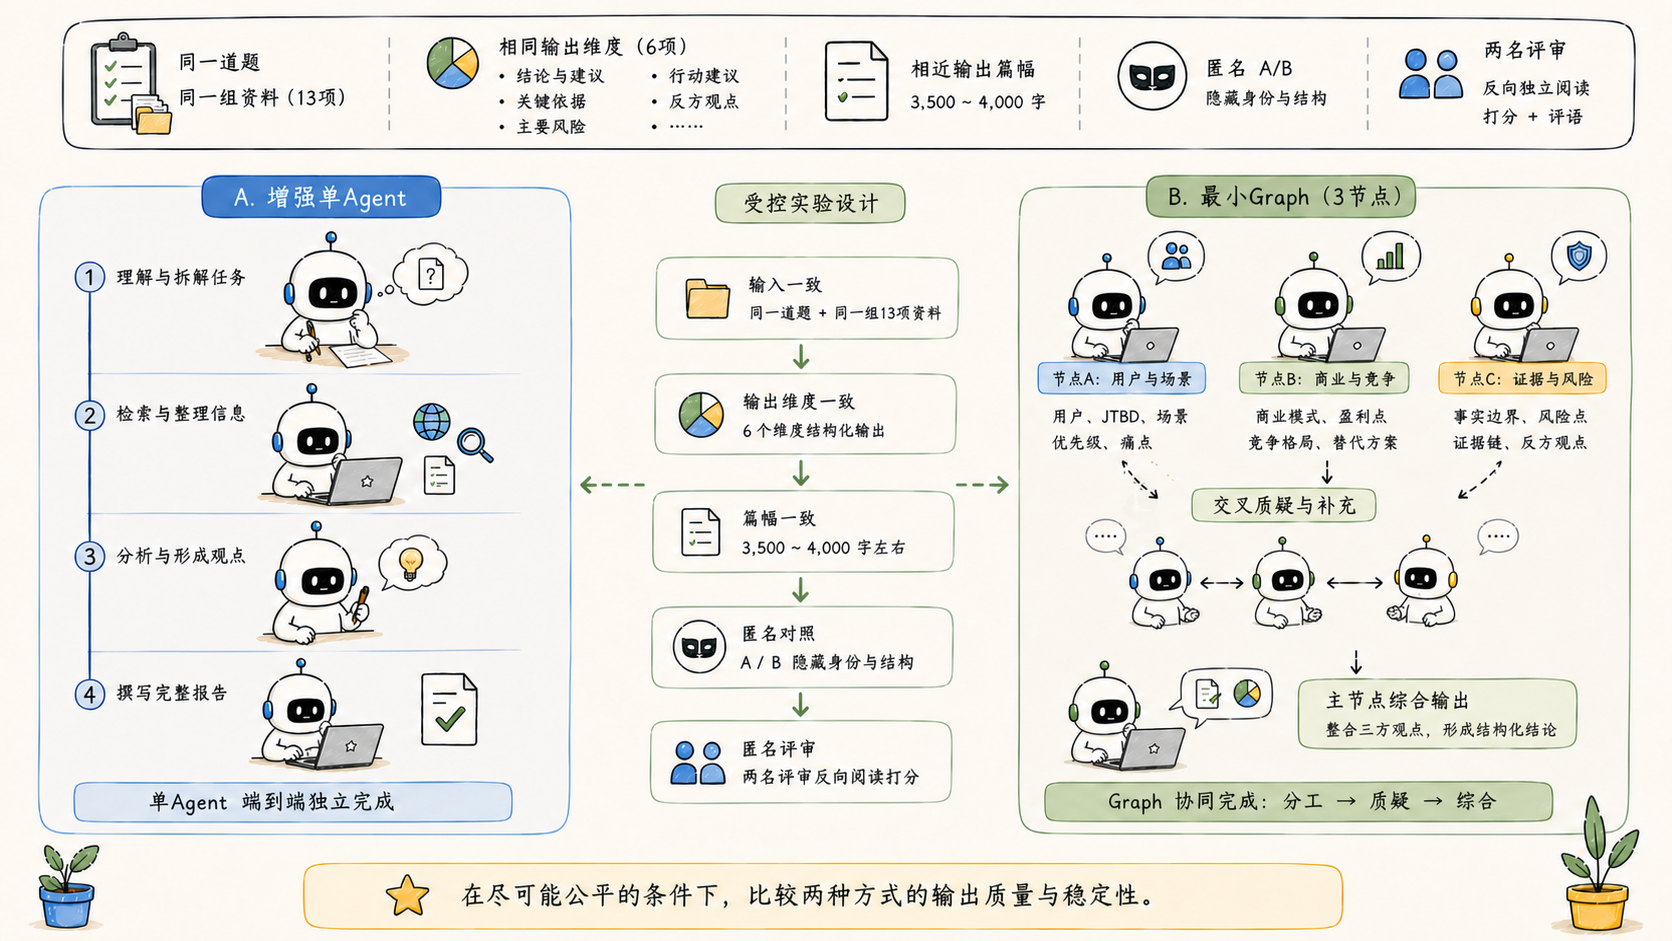Click the step 1 number circle
This screenshot has height=941, width=1672.
[x=89, y=277]
